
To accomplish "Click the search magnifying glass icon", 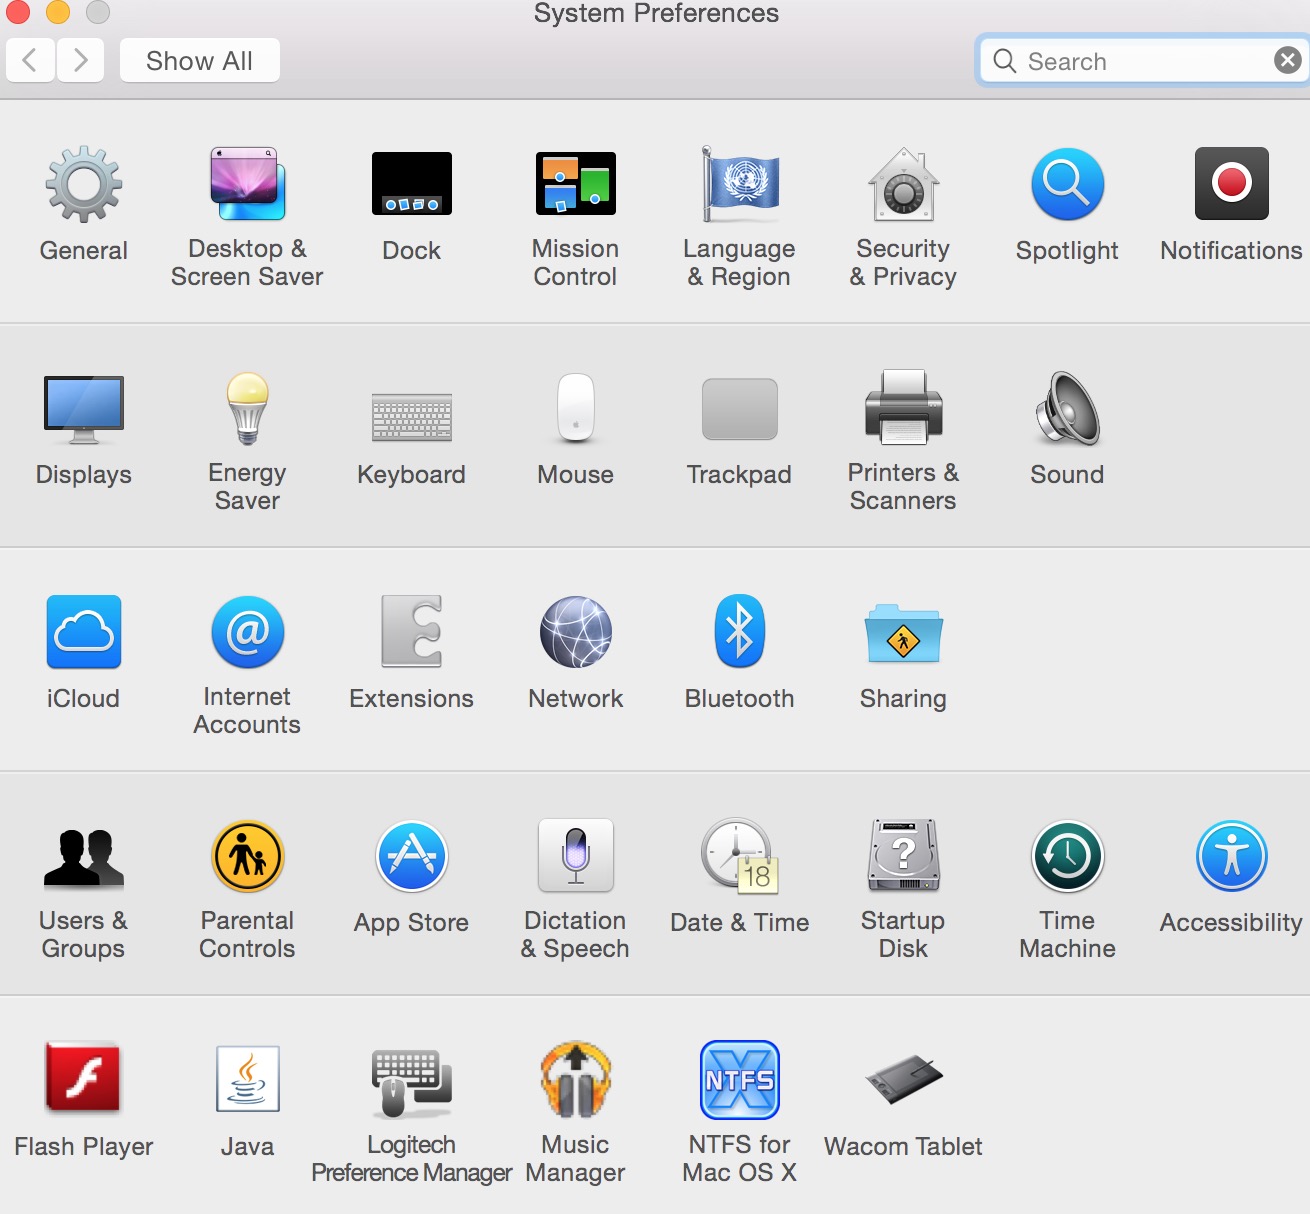I will [x=1004, y=61].
